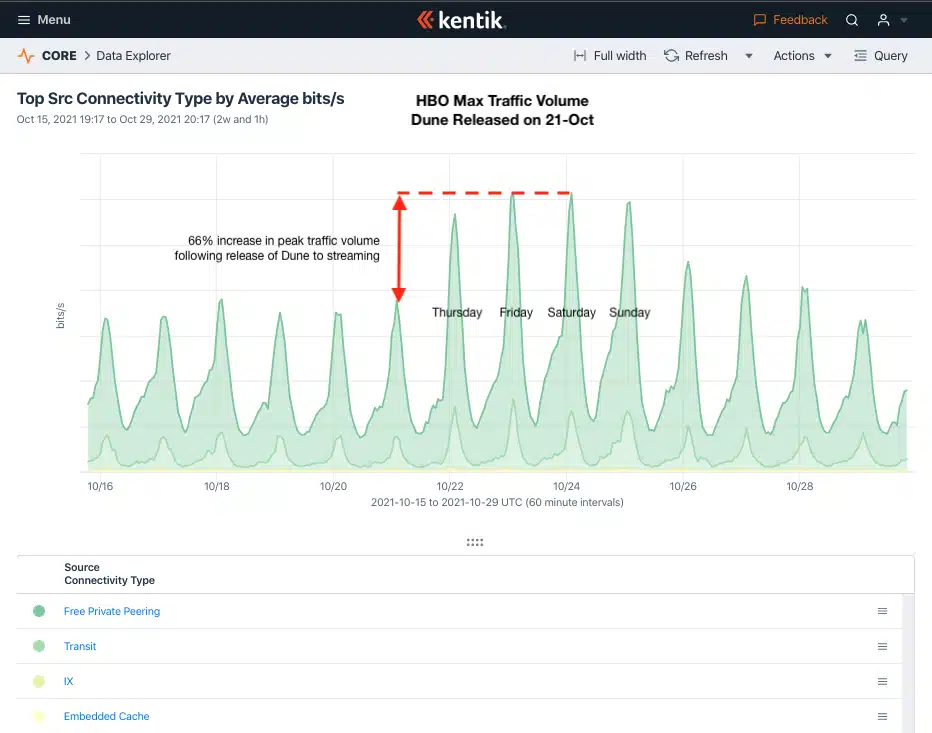932x733 pixels.
Task: Open row menu for IX
Action: [883, 681]
